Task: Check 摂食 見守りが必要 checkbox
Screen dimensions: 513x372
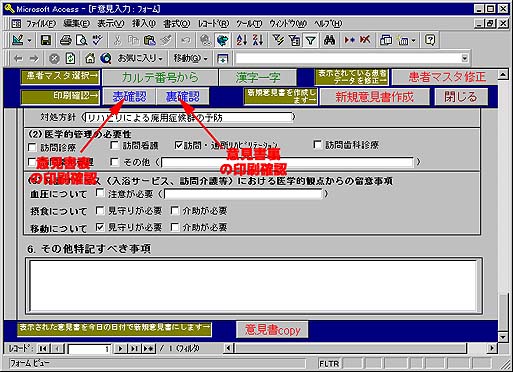Action: pos(100,210)
